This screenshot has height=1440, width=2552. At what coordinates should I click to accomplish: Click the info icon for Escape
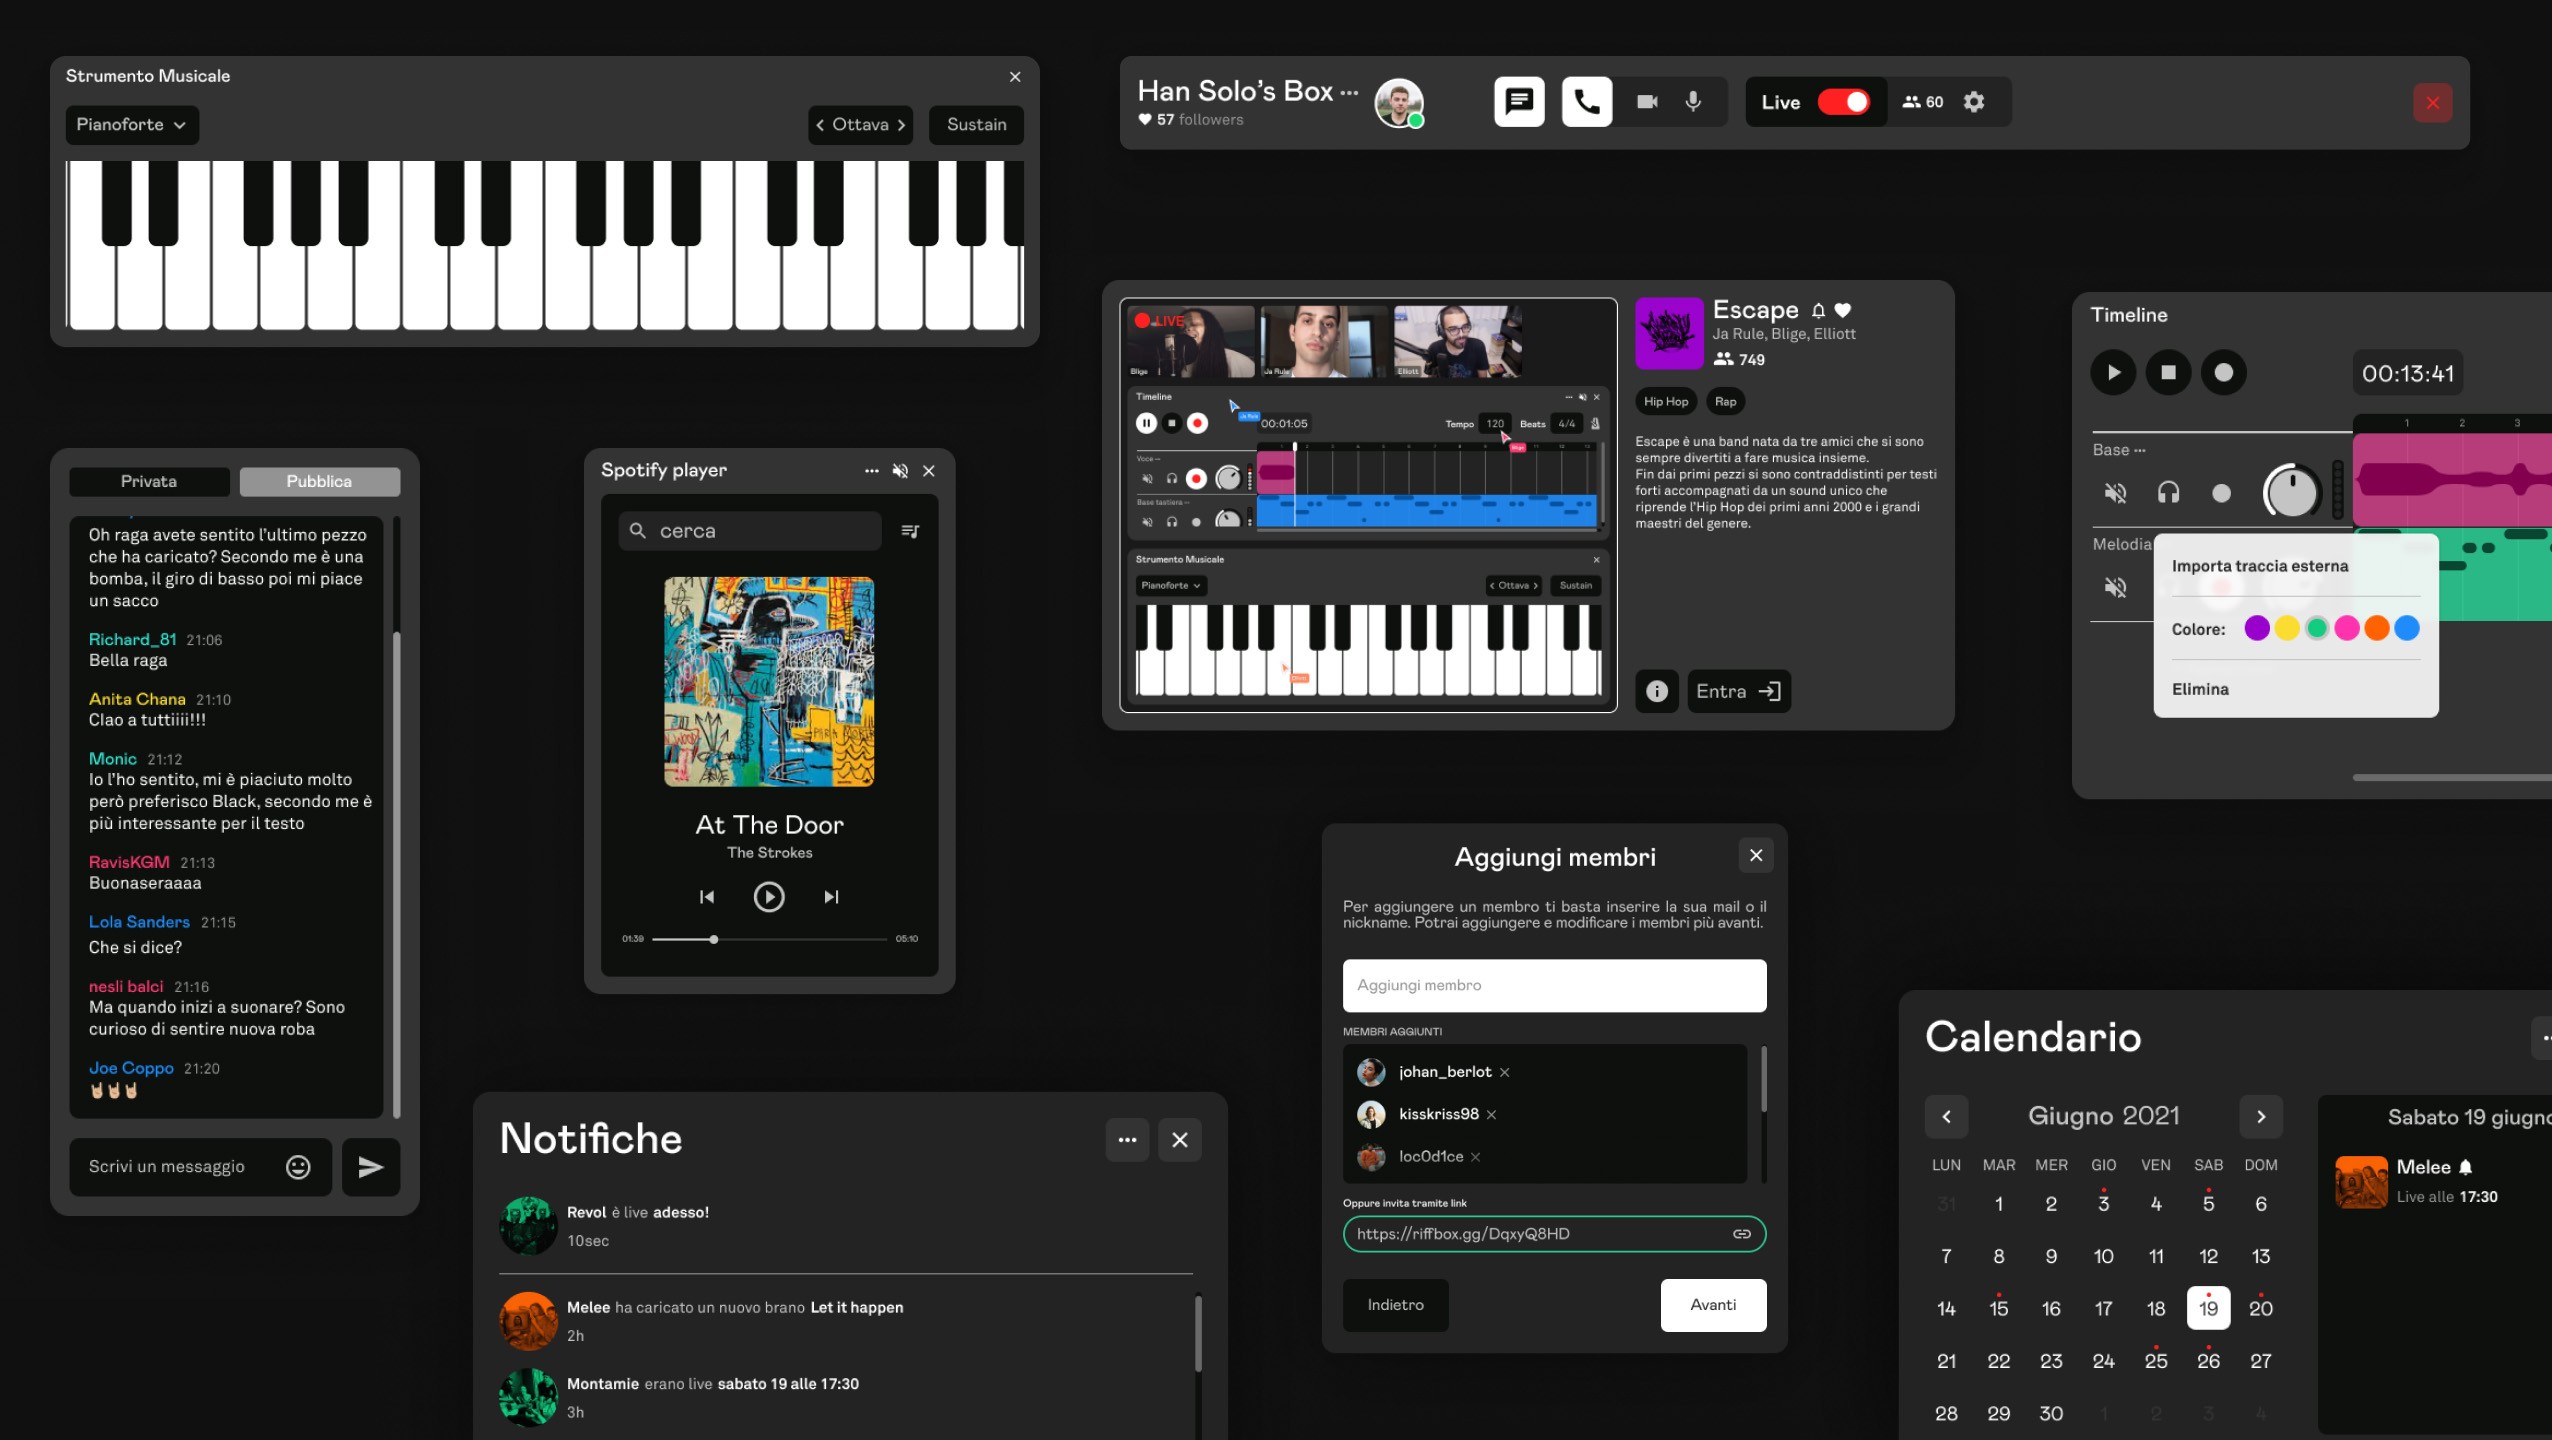point(1656,691)
